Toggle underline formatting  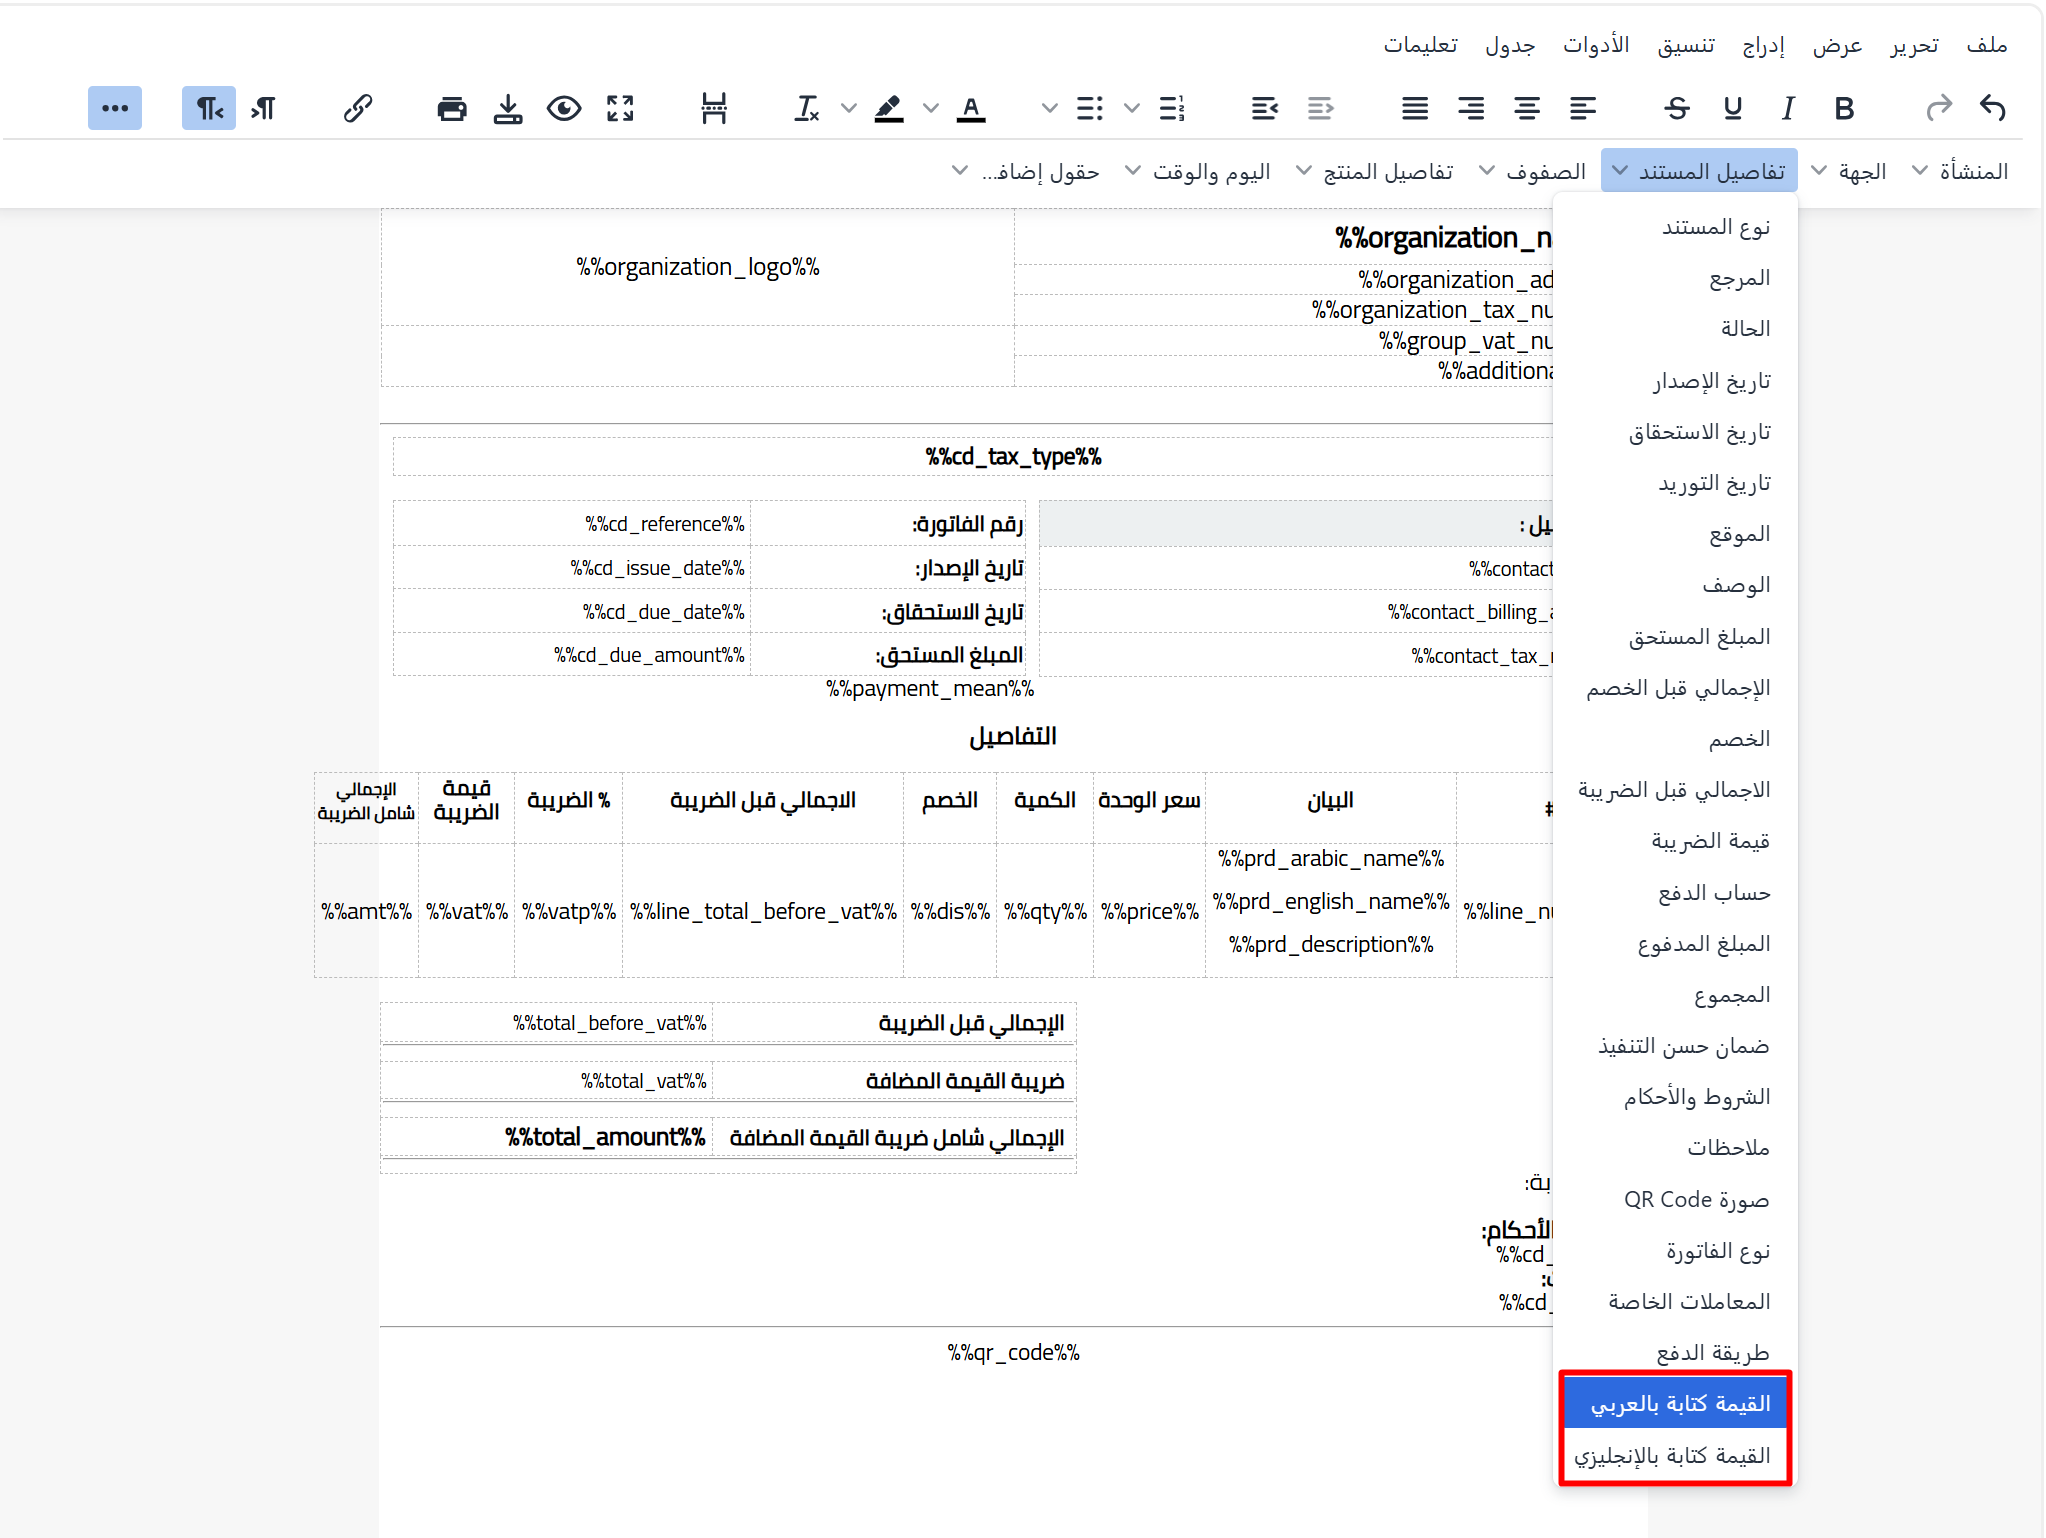tap(1733, 108)
